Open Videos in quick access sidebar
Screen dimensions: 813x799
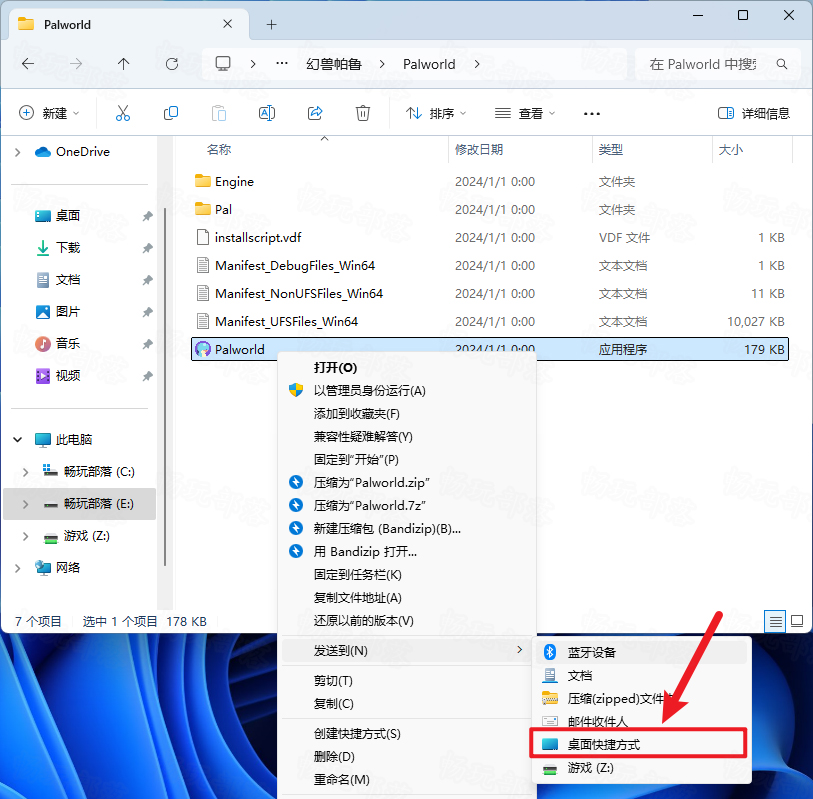pyautogui.click(x=67, y=375)
